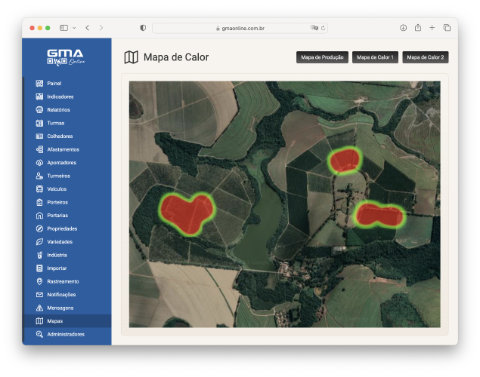This screenshot has height=377, width=480.
Task: Open the Rastreamento menu item
Action: [x=67, y=281]
